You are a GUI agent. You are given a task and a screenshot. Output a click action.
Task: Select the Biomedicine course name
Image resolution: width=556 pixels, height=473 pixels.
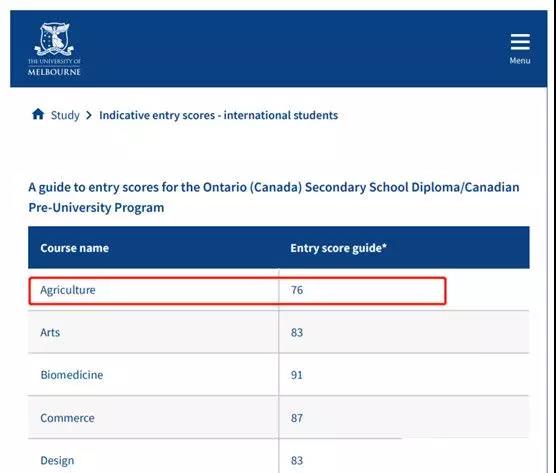pyautogui.click(x=72, y=375)
